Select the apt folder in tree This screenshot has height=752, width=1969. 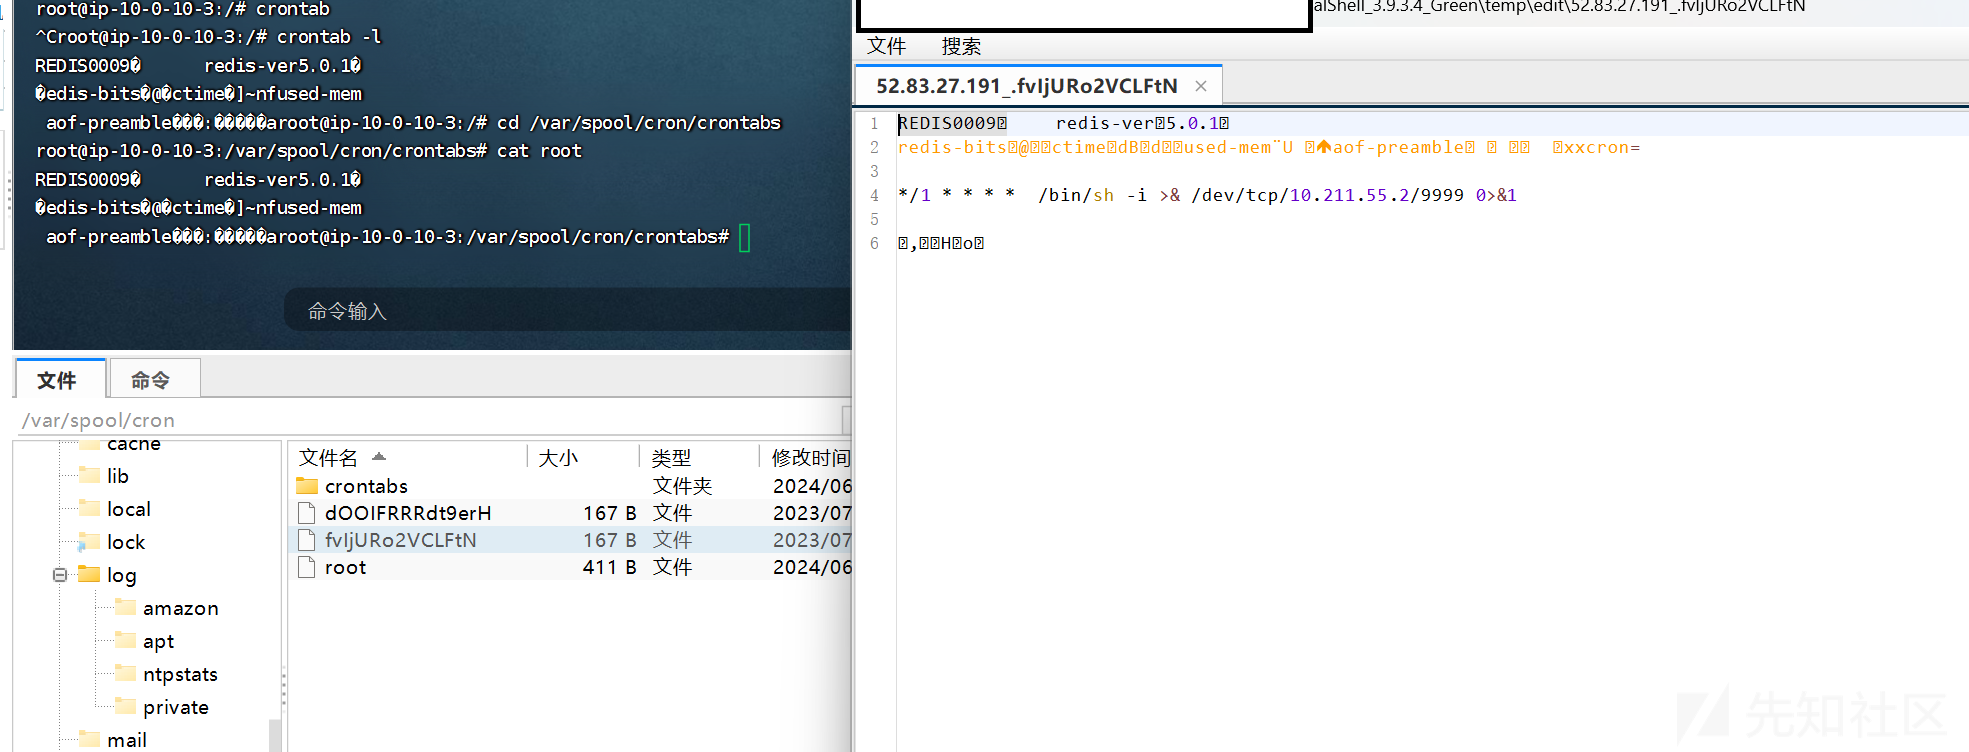click(x=158, y=641)
